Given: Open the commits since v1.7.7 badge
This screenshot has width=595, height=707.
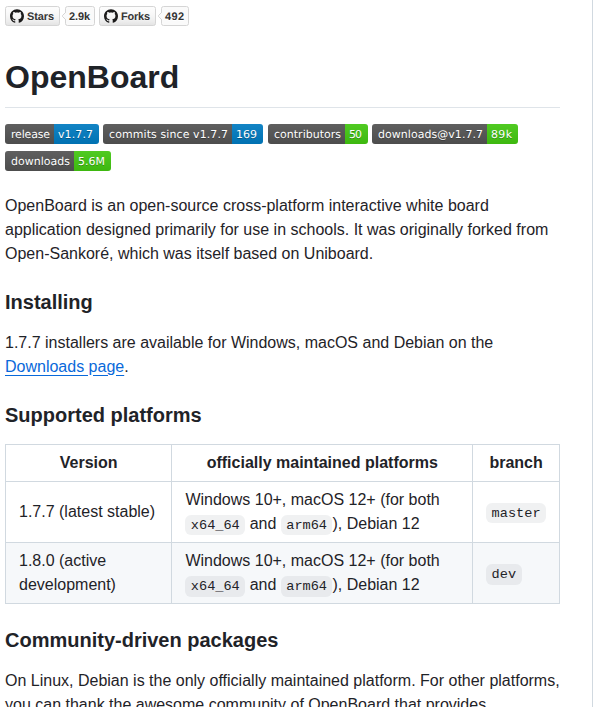Looking at the screenshot, I should coord(183,134).
